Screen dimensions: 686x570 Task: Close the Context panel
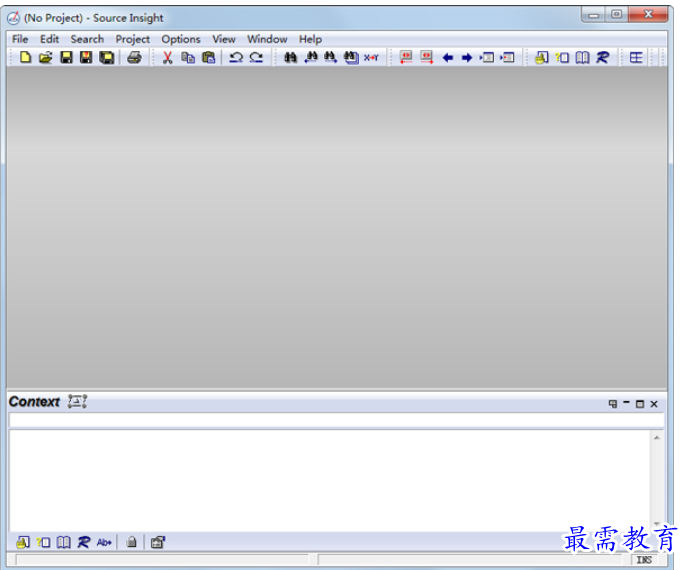[x=654, y=404]
